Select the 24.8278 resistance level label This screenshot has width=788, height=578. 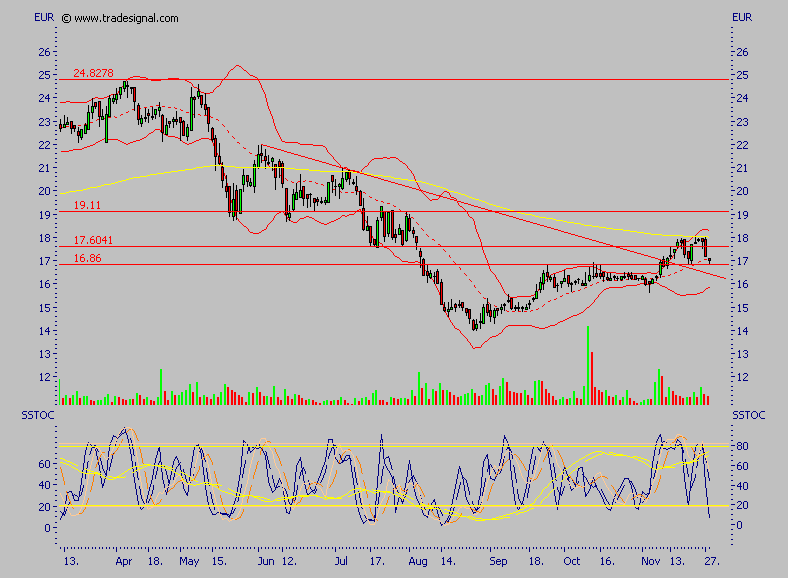point(93,73)
